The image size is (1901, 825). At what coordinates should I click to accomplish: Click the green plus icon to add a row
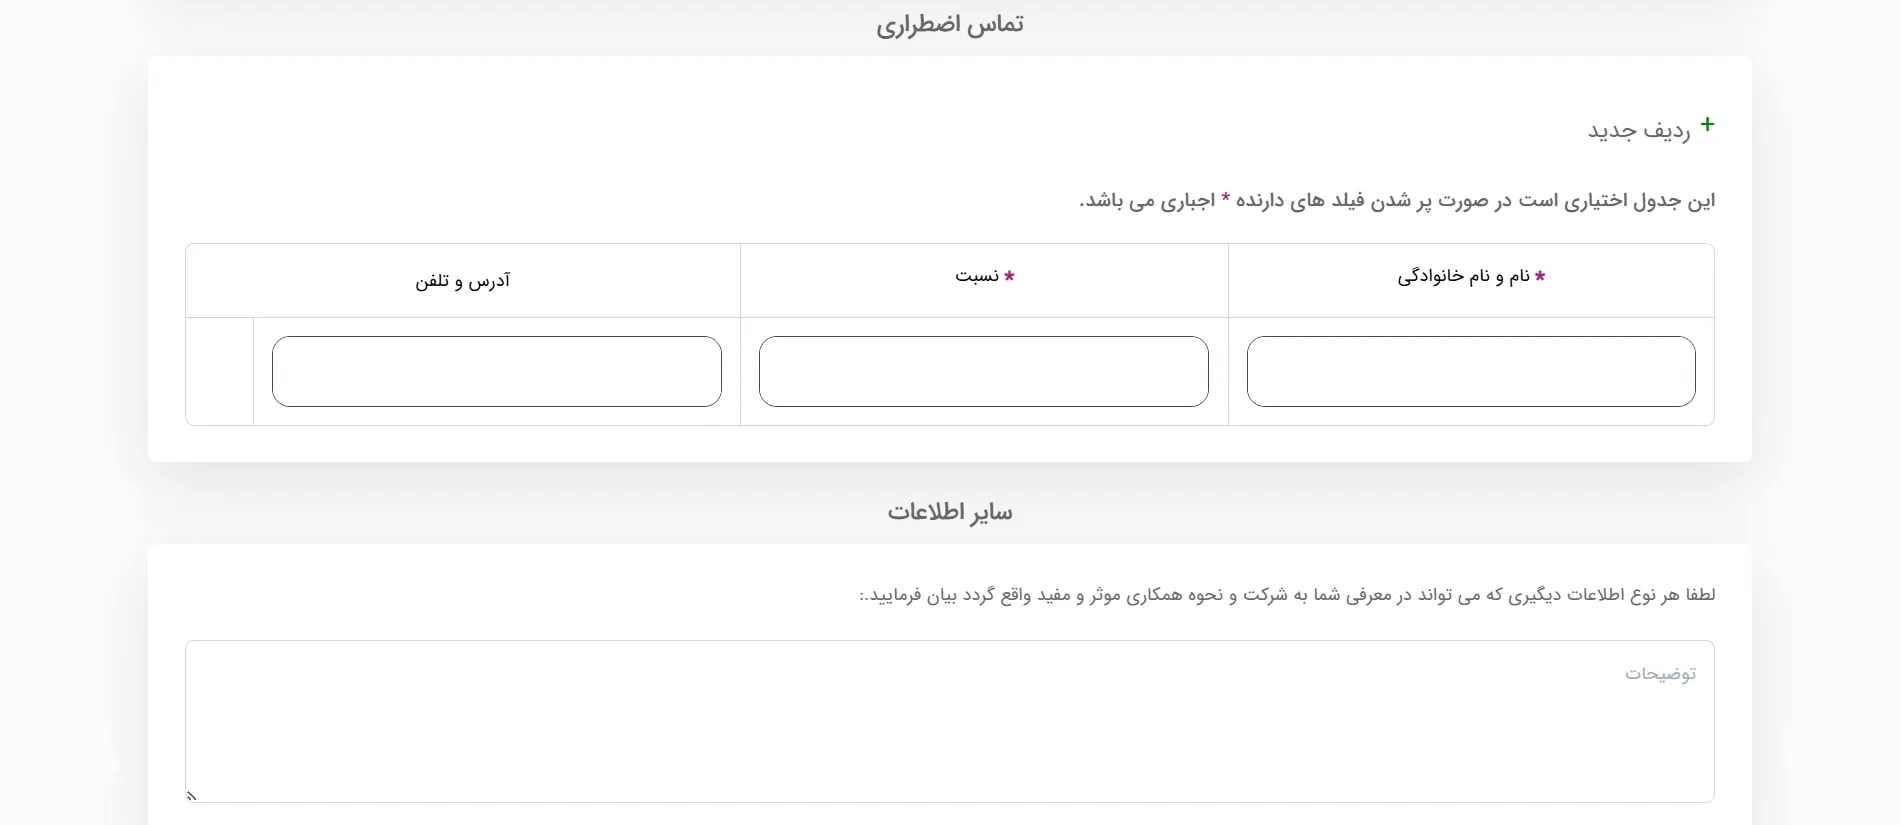click(x=1707, y=125)
